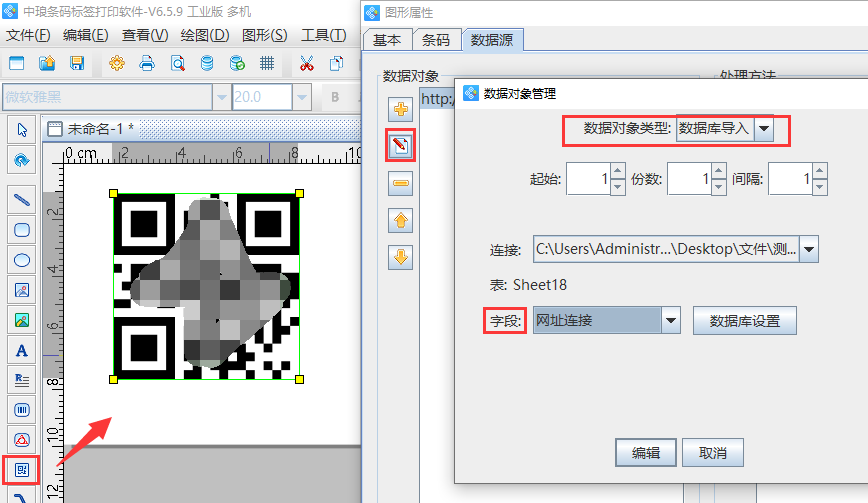Open the 绘图(D) menu
868x503 pixels.
[205, 35]
